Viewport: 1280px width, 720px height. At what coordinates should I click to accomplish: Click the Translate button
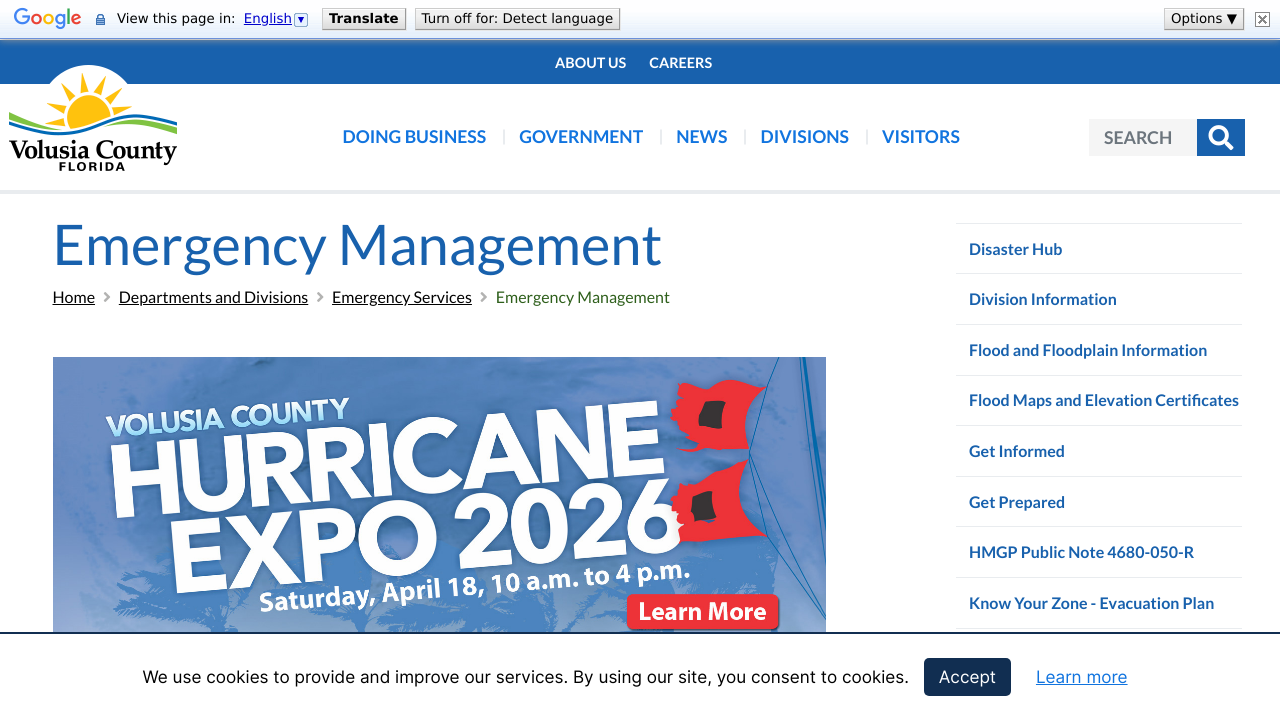[363, 18]
